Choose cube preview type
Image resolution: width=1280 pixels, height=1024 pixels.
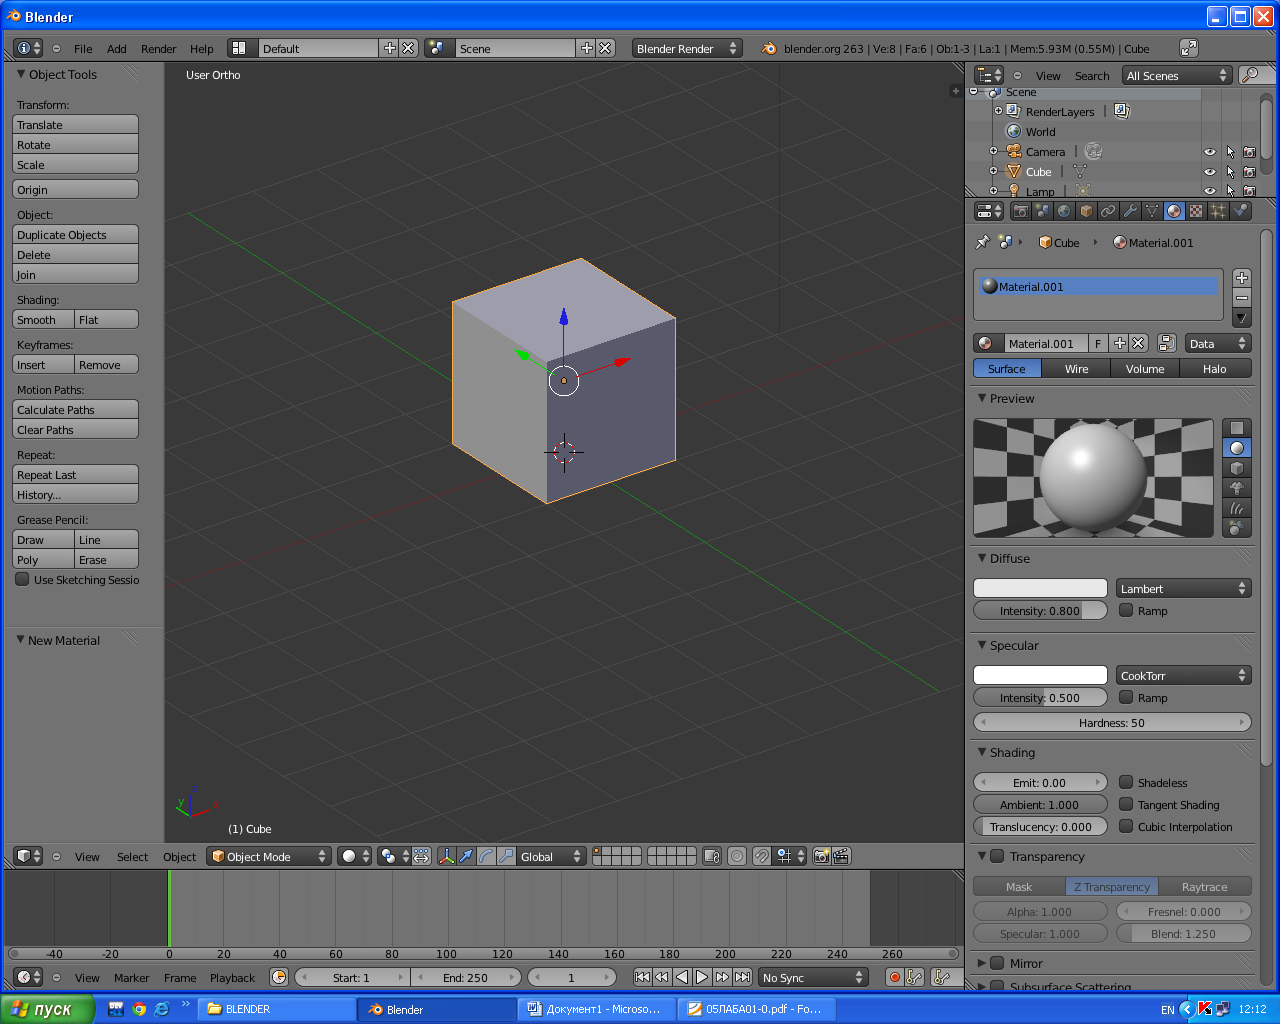coord(1237,468)
